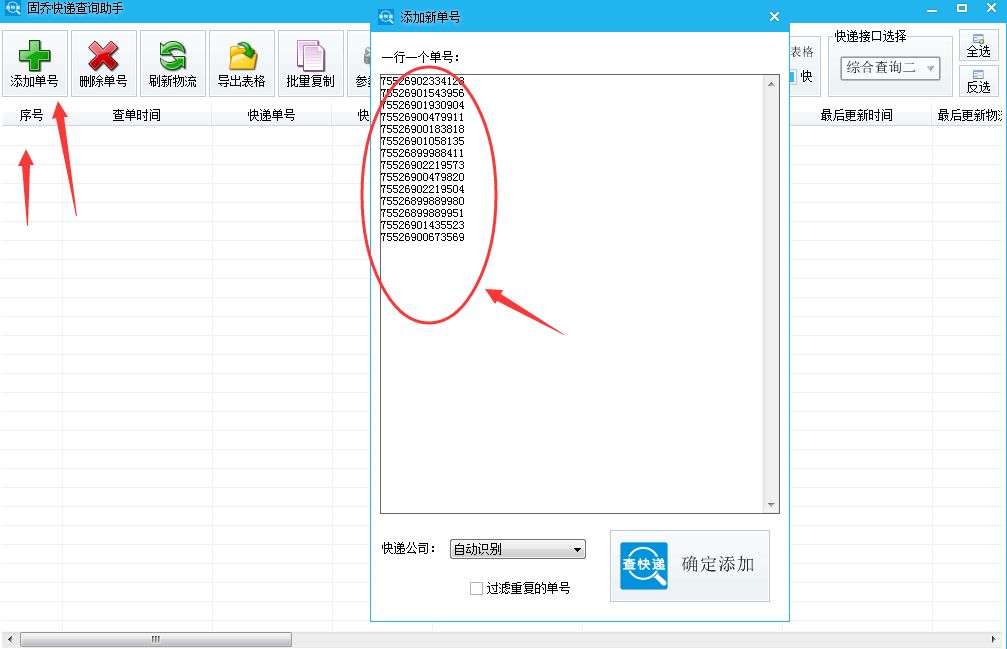Screen dimensions: 1007x649
Task: Expand the 自动识别 selection list
Action: tap(517, 549)
